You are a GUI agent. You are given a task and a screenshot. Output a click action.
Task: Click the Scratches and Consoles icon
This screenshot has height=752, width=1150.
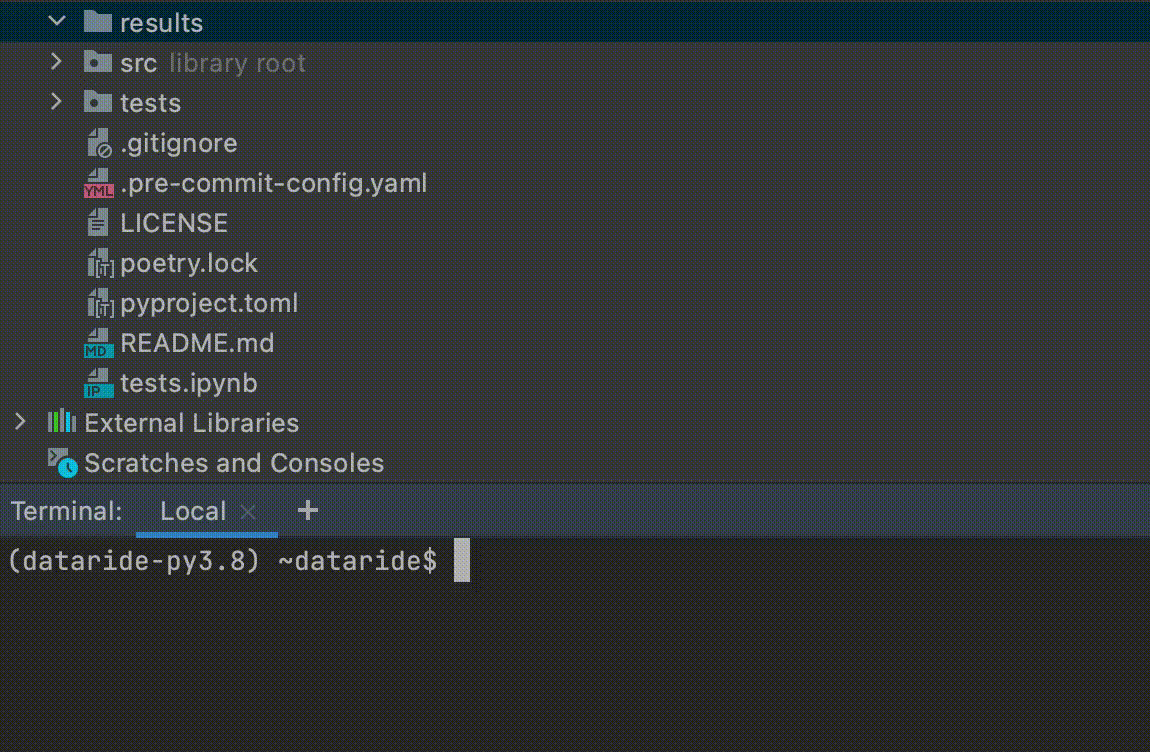[60, 462]
